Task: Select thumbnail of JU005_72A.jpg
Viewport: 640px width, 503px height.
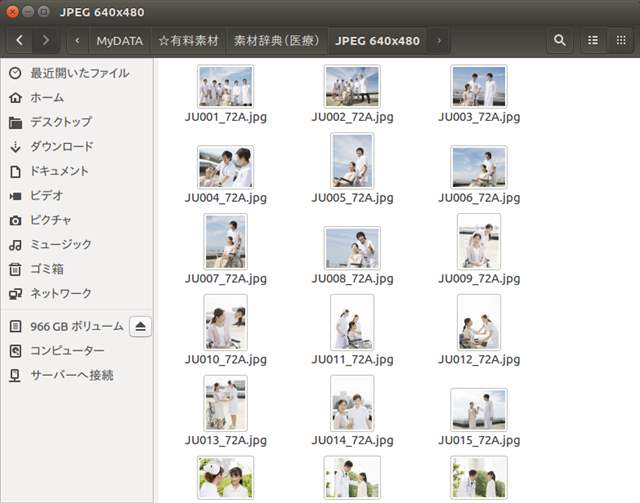Action: click(x=352, y=161)
